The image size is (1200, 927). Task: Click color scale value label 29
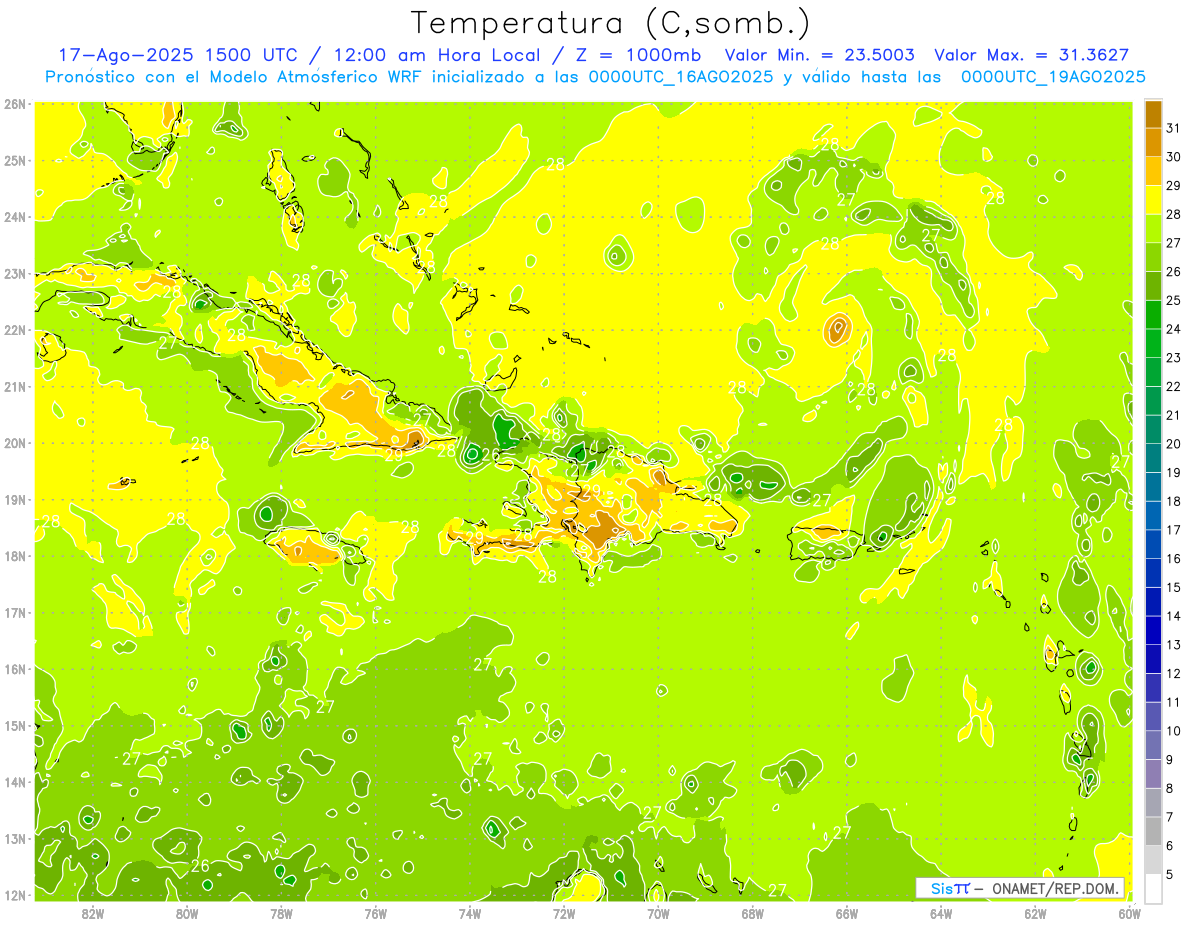click(1173, 186)
